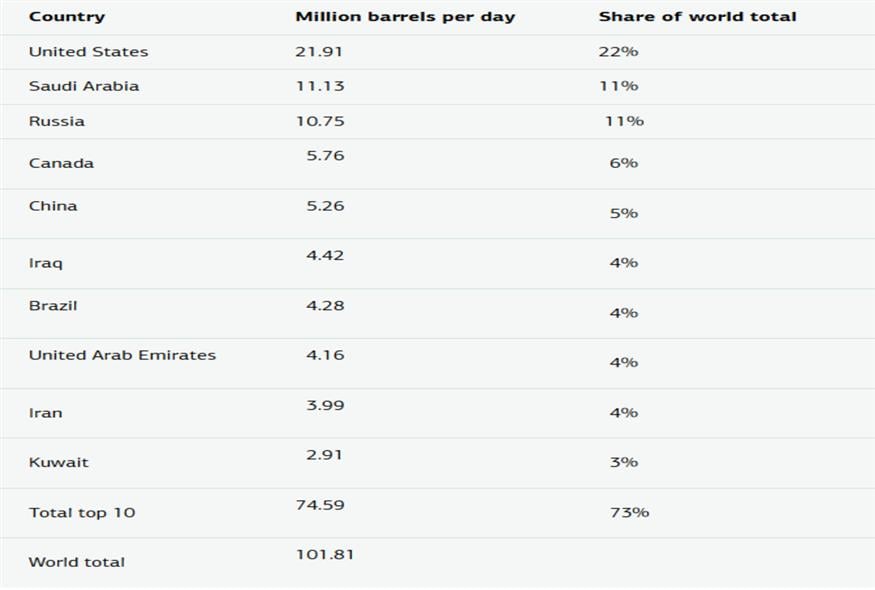Click on Canada in the table
Screen dimensions: 875x590
tap(61, 163)
